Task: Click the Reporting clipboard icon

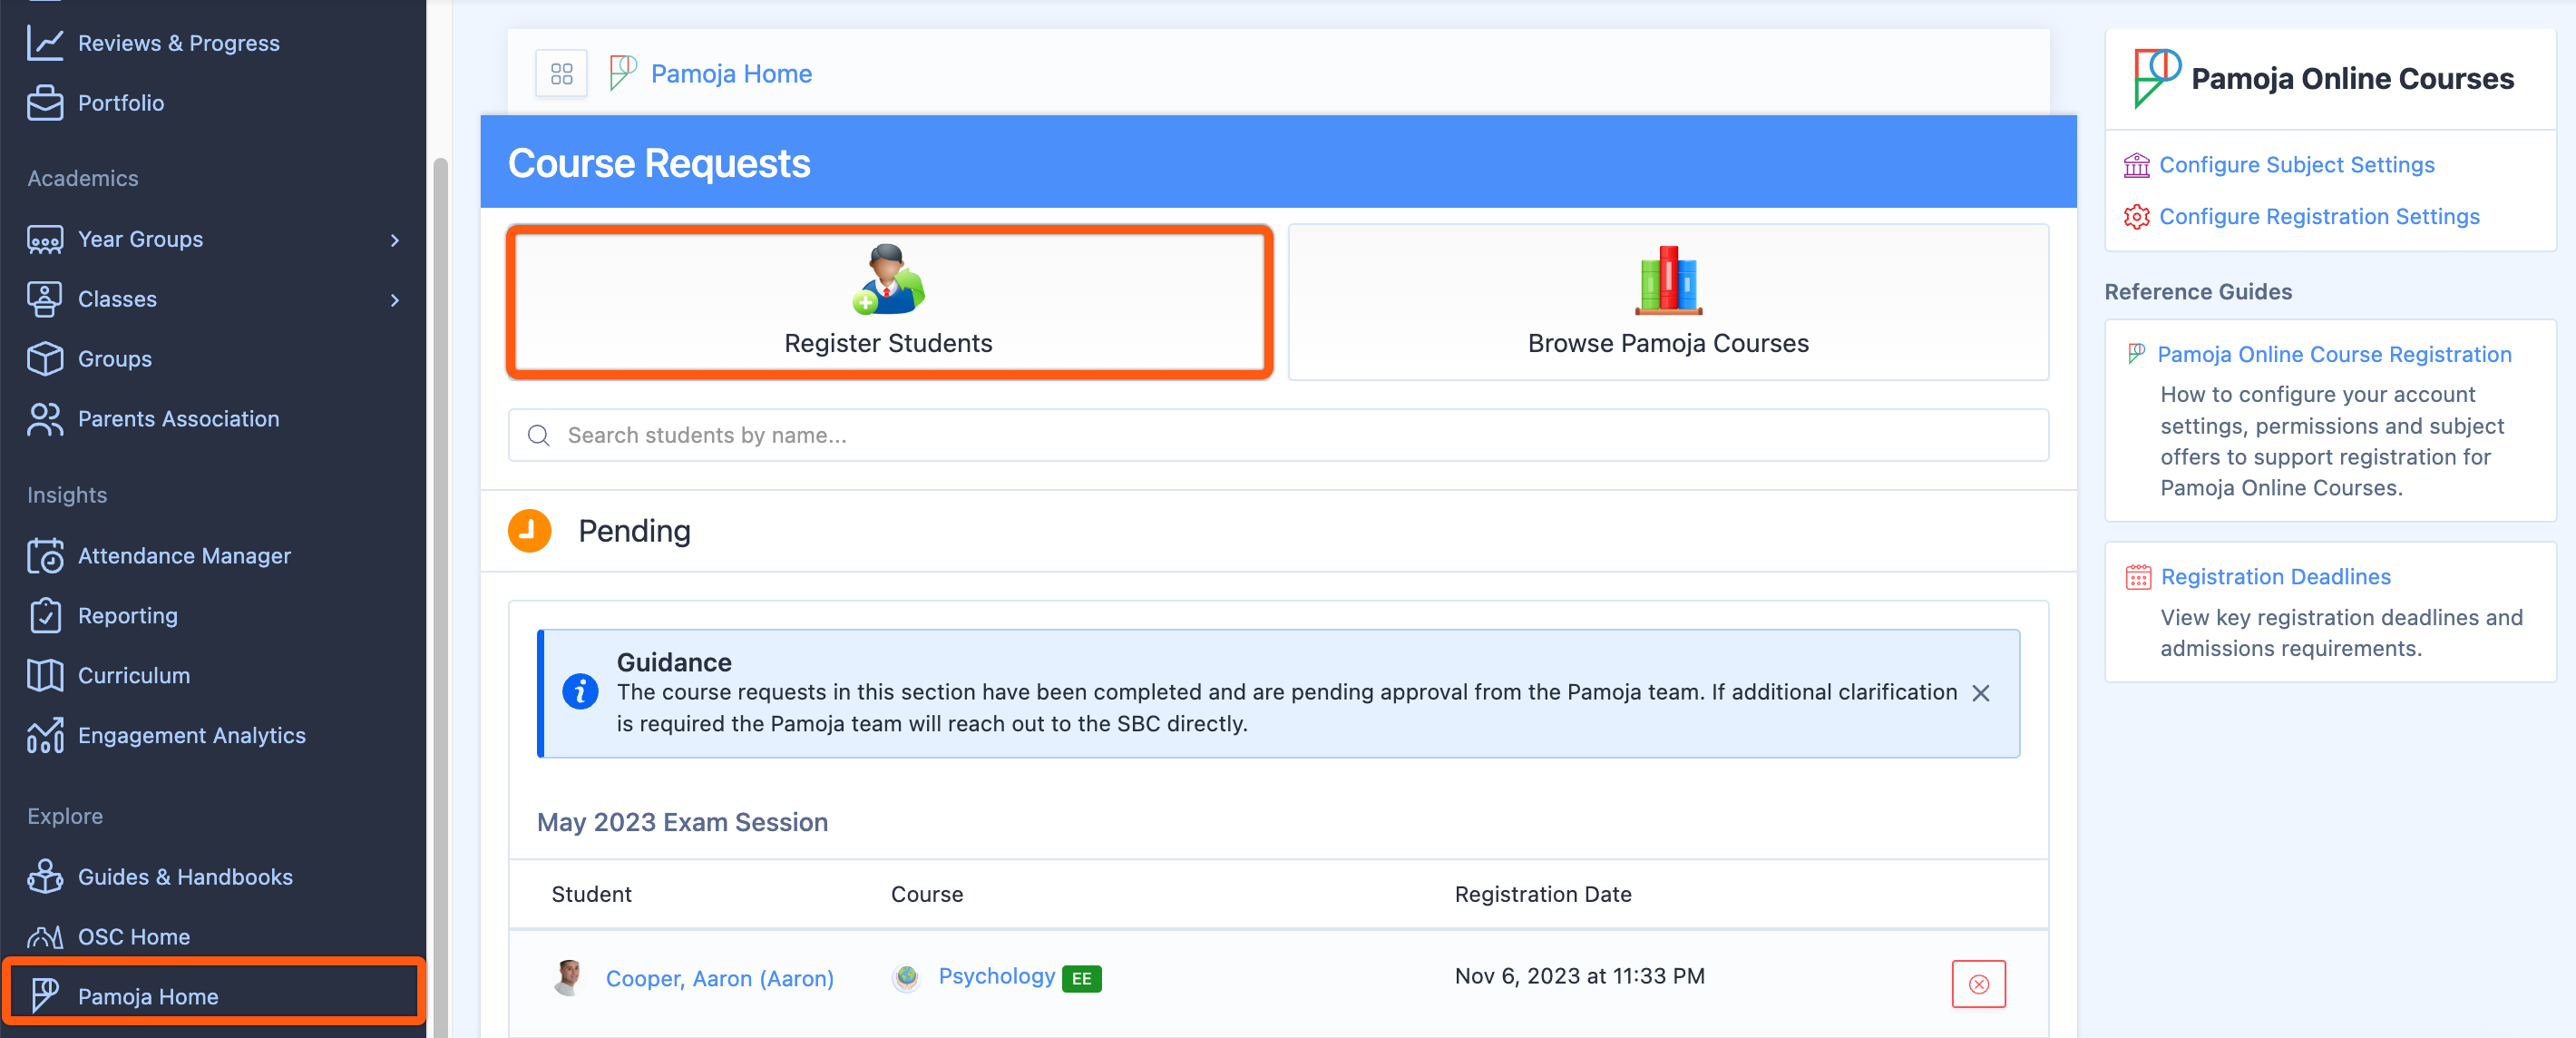Action: [45, 616]
